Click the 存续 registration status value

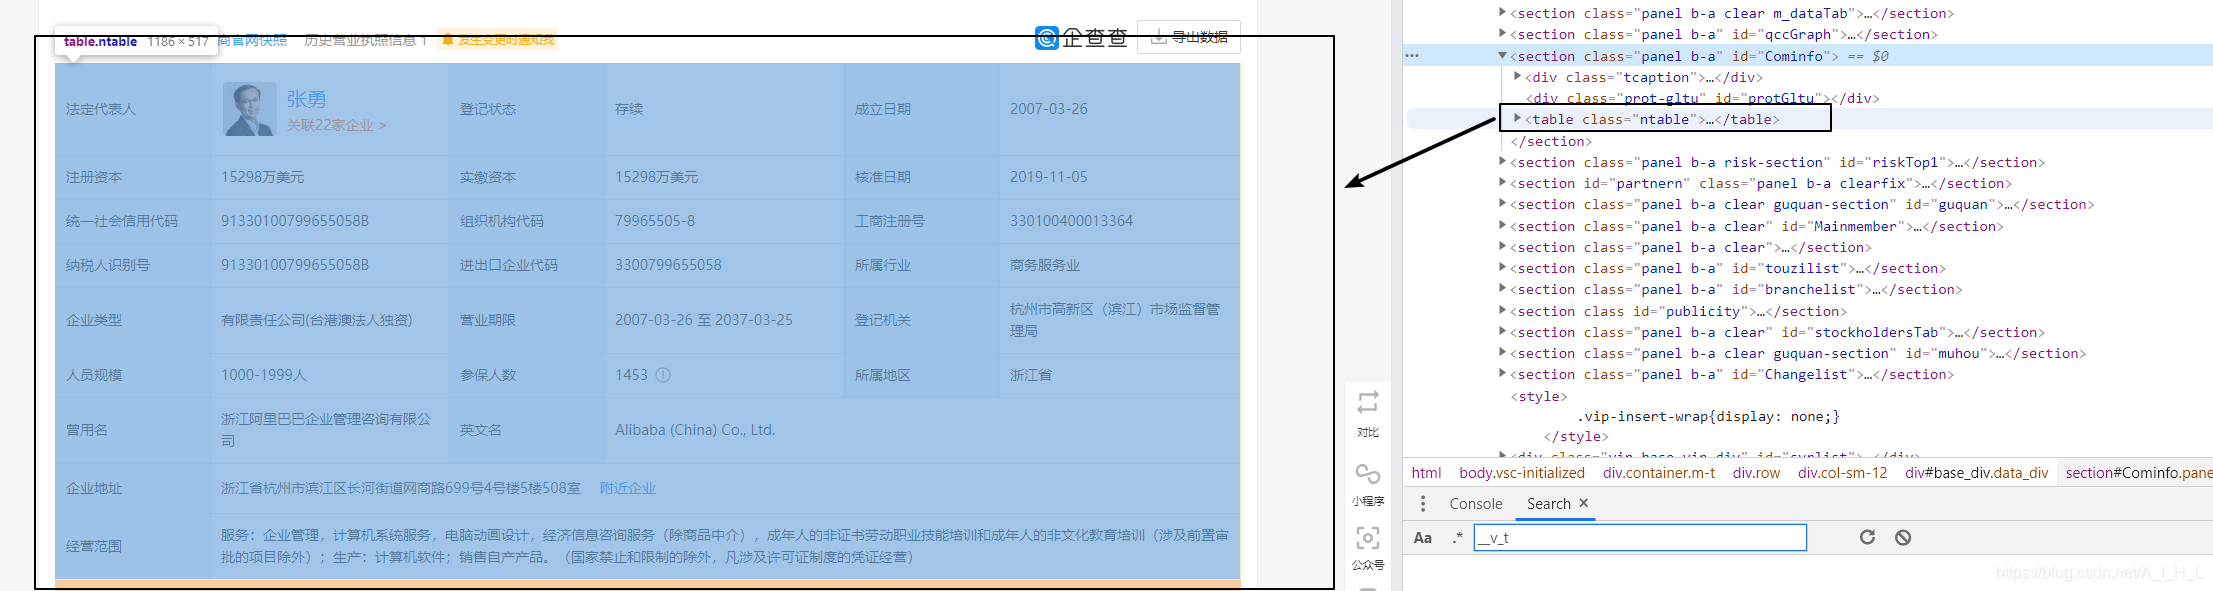(629, 109)
